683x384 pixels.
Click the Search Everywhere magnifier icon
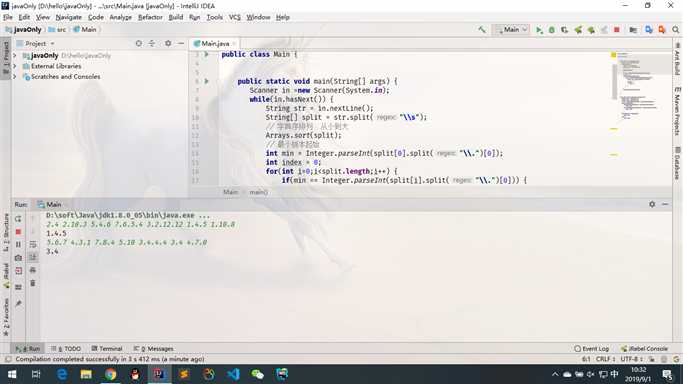pos(676,30)
